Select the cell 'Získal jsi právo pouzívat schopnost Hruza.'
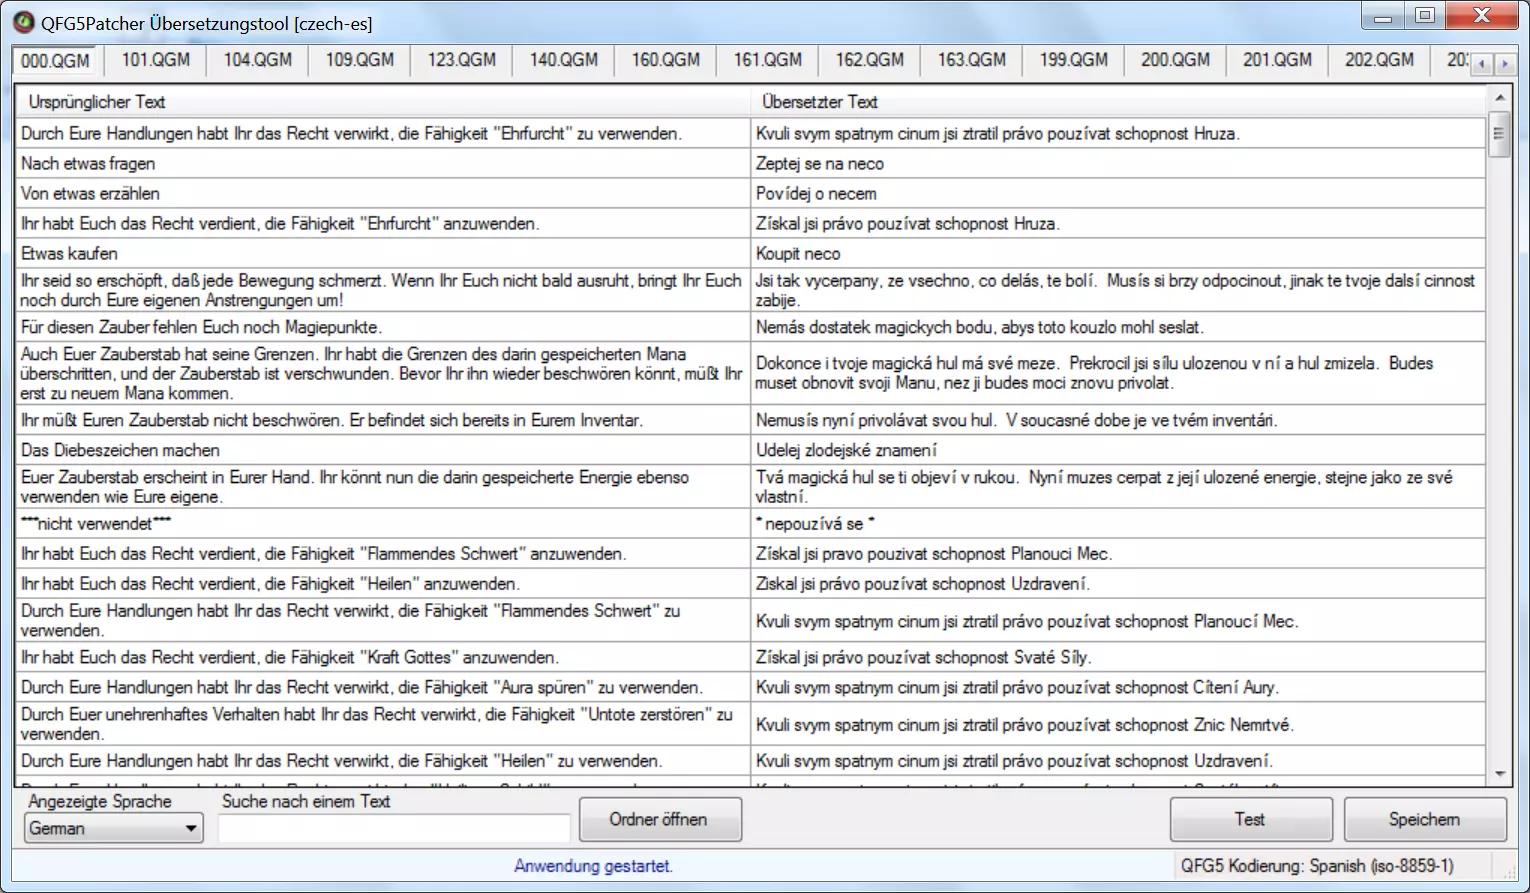The height and width of the screenshot is (893, 1530). (x=1118, y=223)
